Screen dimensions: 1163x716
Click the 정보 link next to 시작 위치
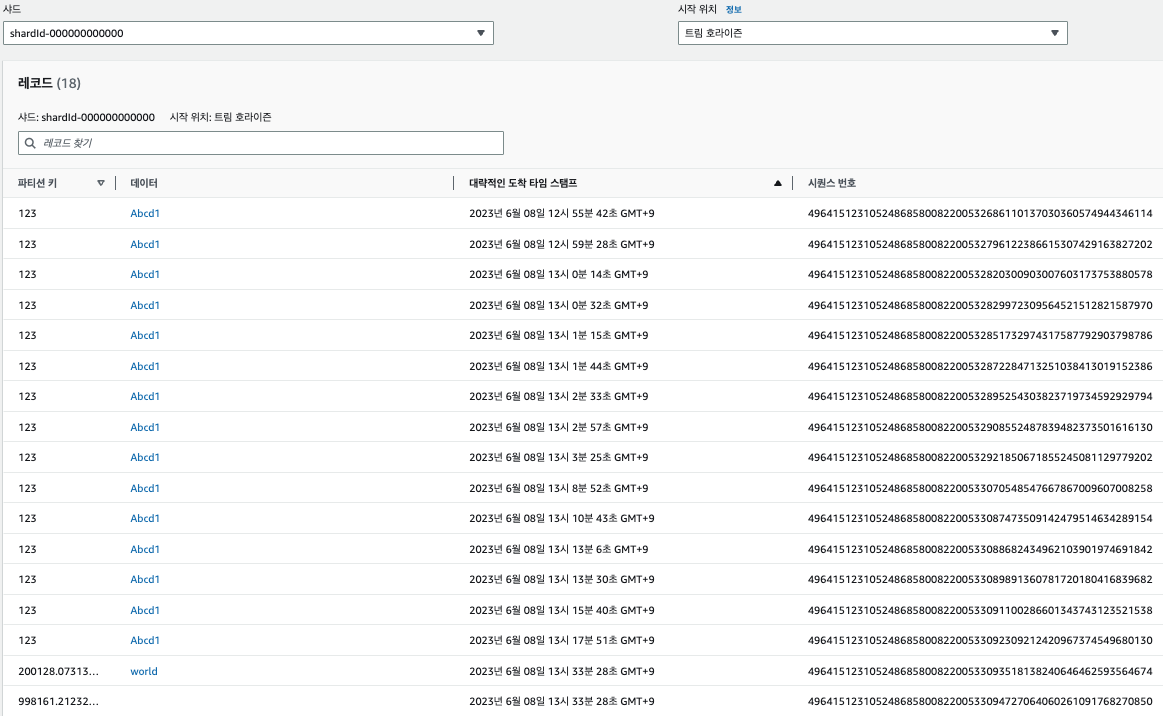(x=734, y=9)
